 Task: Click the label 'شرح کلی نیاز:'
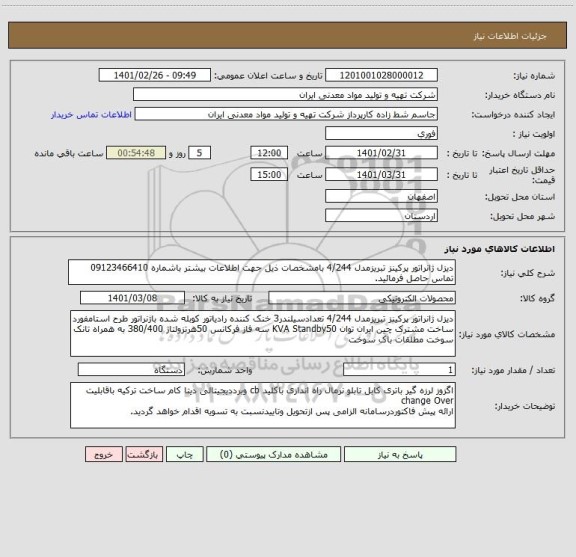coord(528,273)
